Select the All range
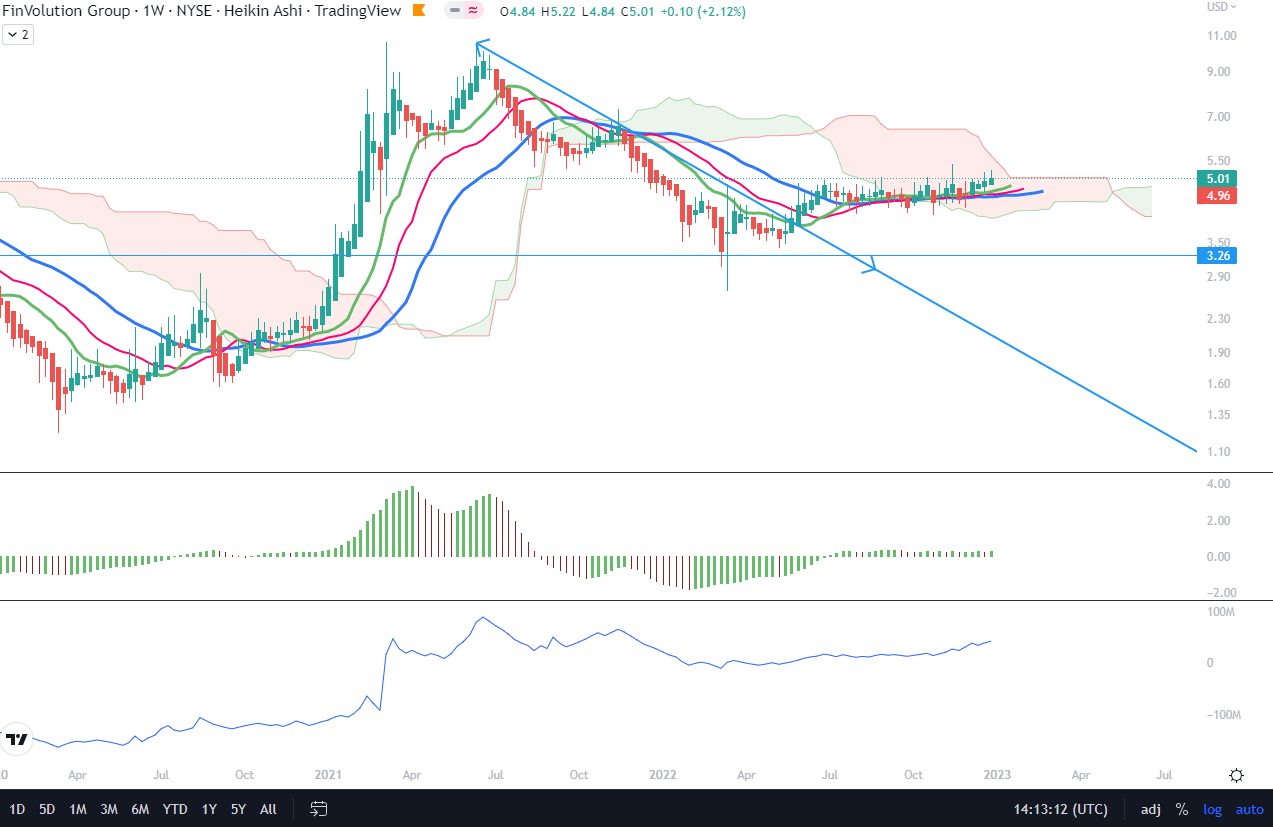The image size is (1273, 827). click(268, 809)
